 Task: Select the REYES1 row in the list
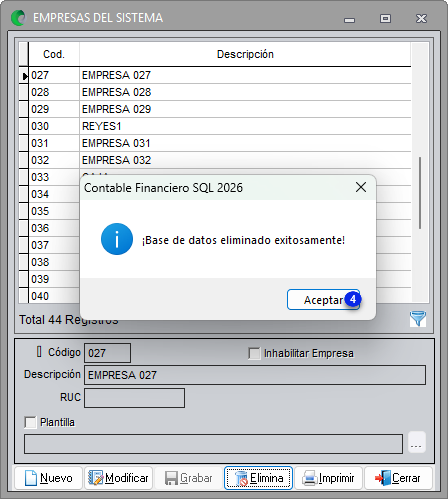(x=220, y=126)
